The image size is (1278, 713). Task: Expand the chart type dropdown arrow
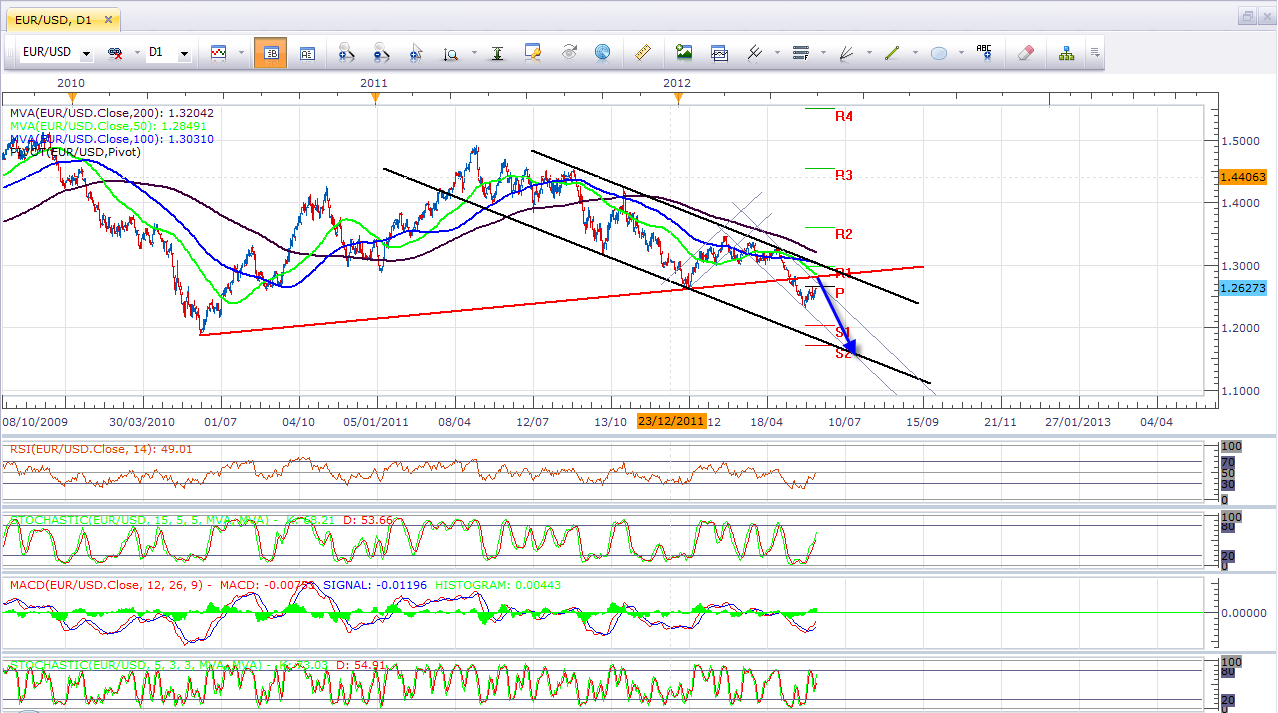[x=241, y=53]
